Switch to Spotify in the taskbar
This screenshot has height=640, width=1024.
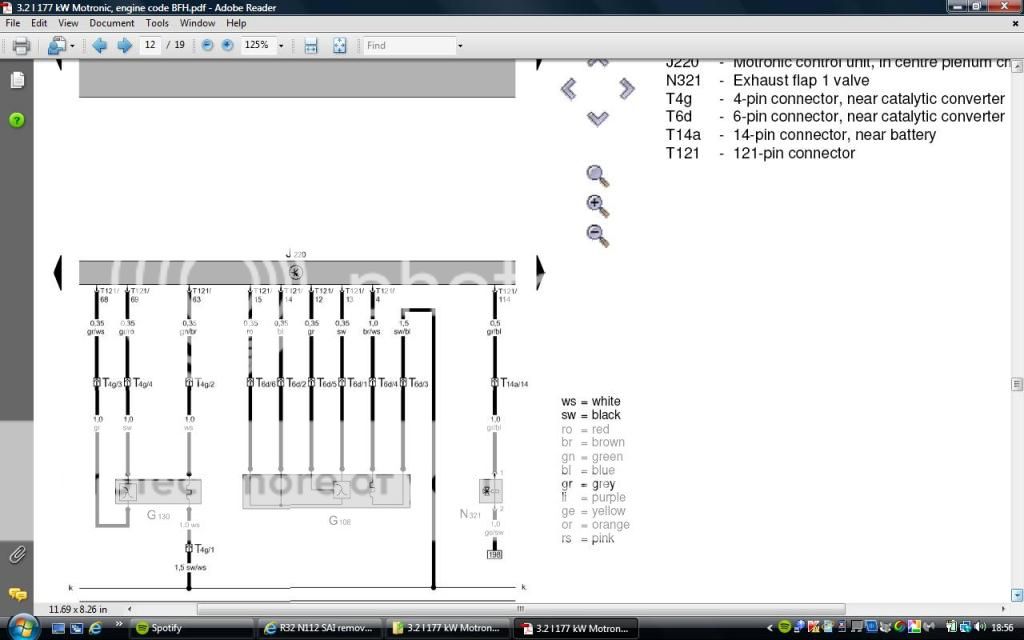pyautogui.click(x=190, y=628)
